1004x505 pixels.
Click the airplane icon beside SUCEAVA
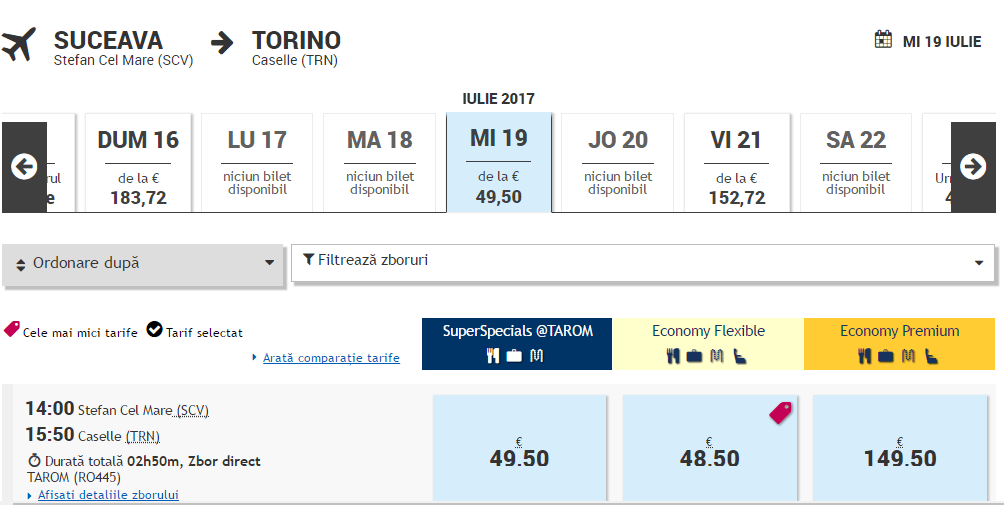coord(19,45)
